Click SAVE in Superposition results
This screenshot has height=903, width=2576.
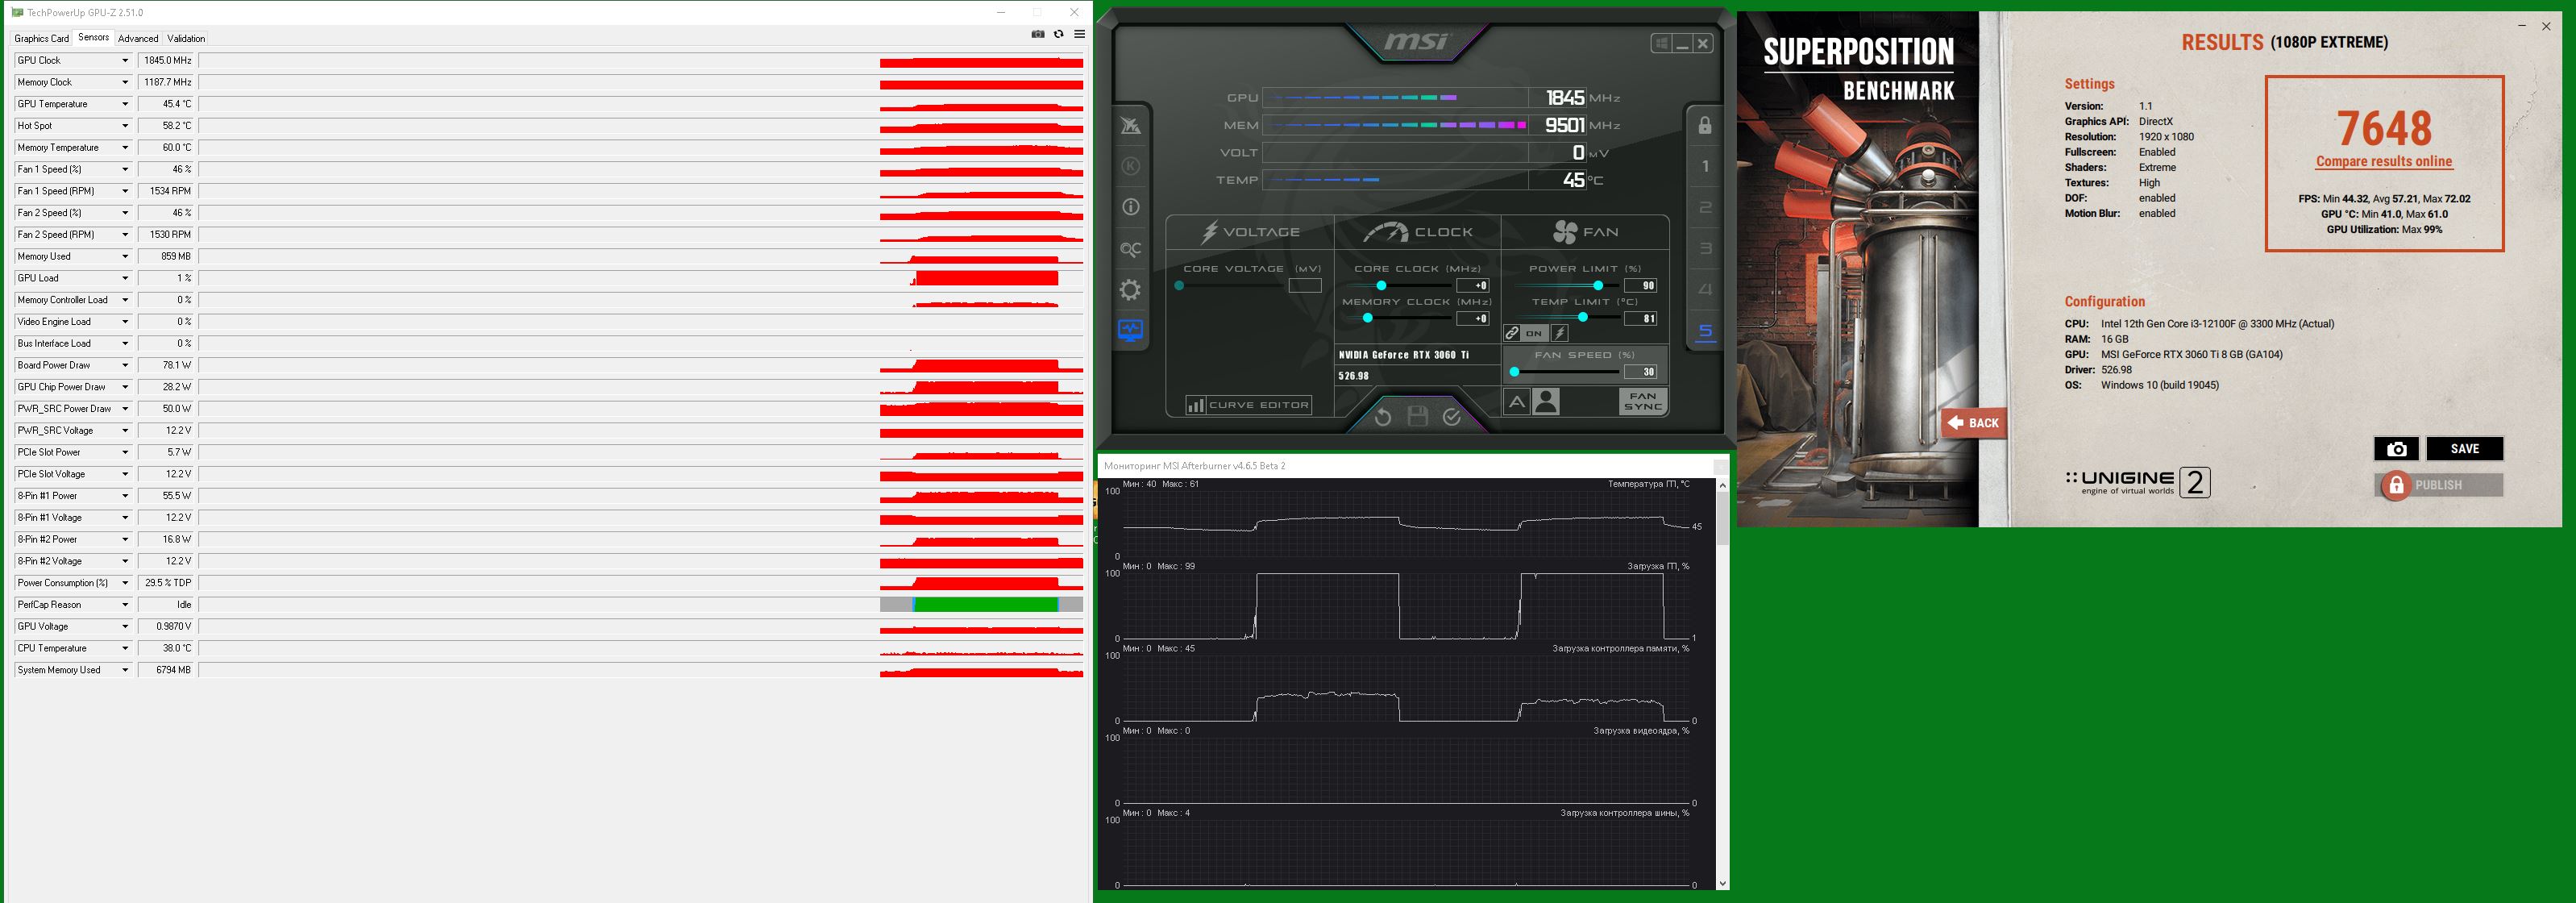pos(2464,449)
